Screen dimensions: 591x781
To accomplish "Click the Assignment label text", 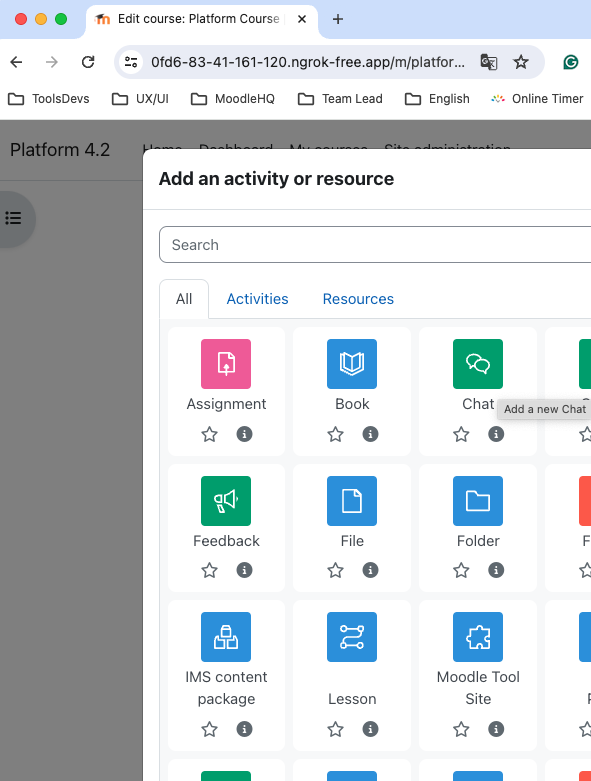I will [226, 404].
